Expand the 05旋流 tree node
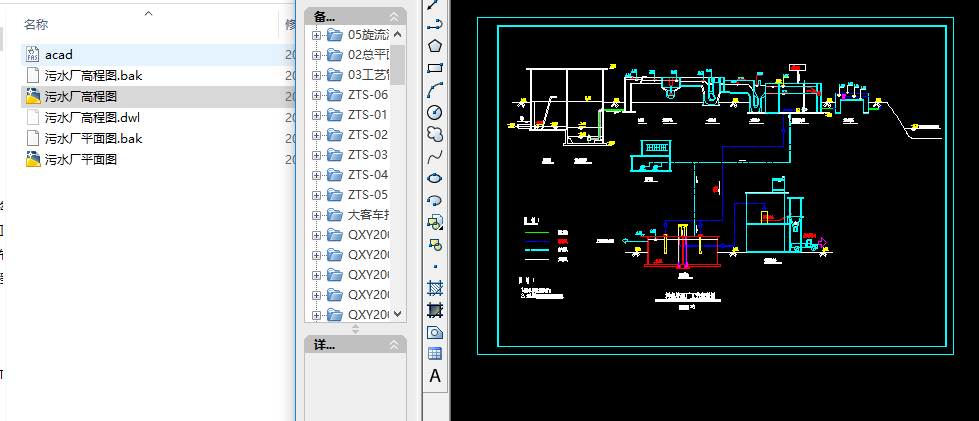The width and height of the screenshot is (979, 421). [x=316, y=36]
